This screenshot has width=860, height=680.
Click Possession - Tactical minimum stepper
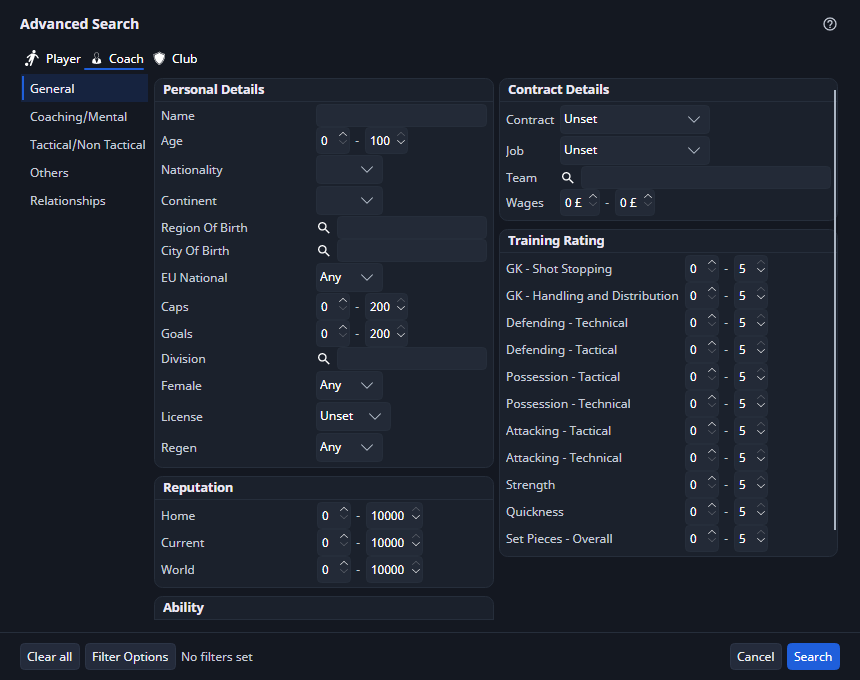(x=701, y=377)
